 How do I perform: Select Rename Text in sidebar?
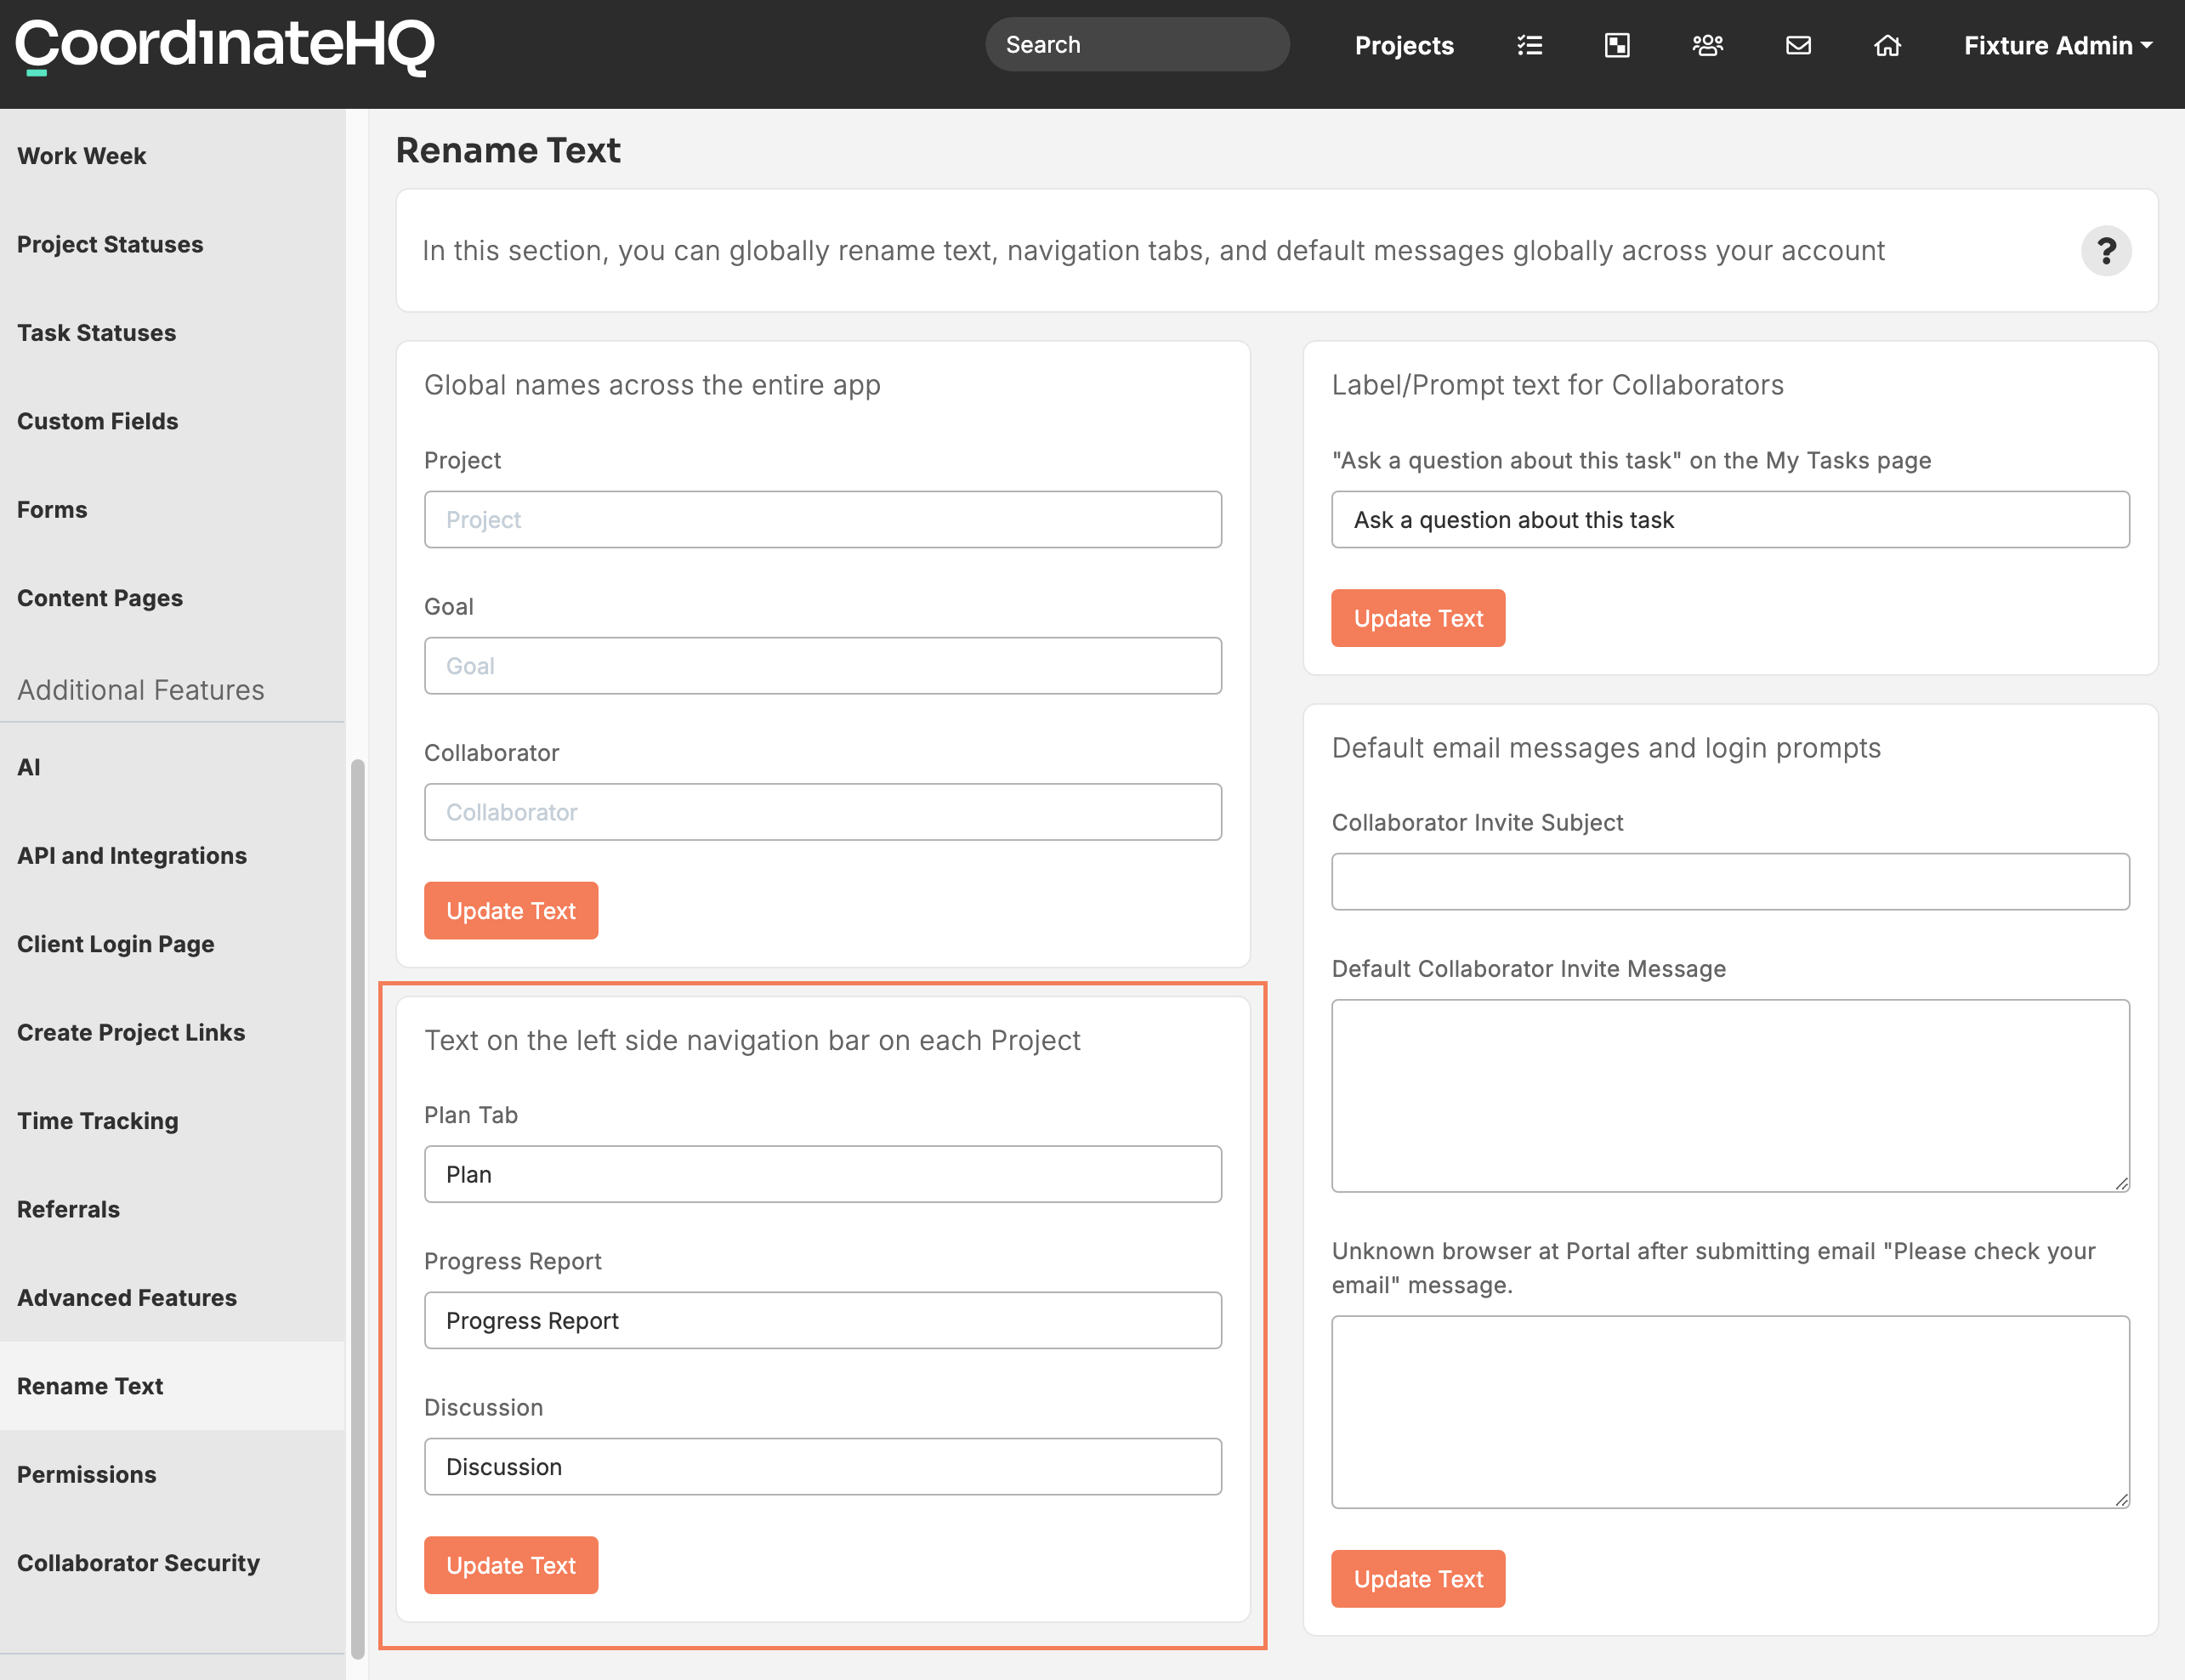172,1386
